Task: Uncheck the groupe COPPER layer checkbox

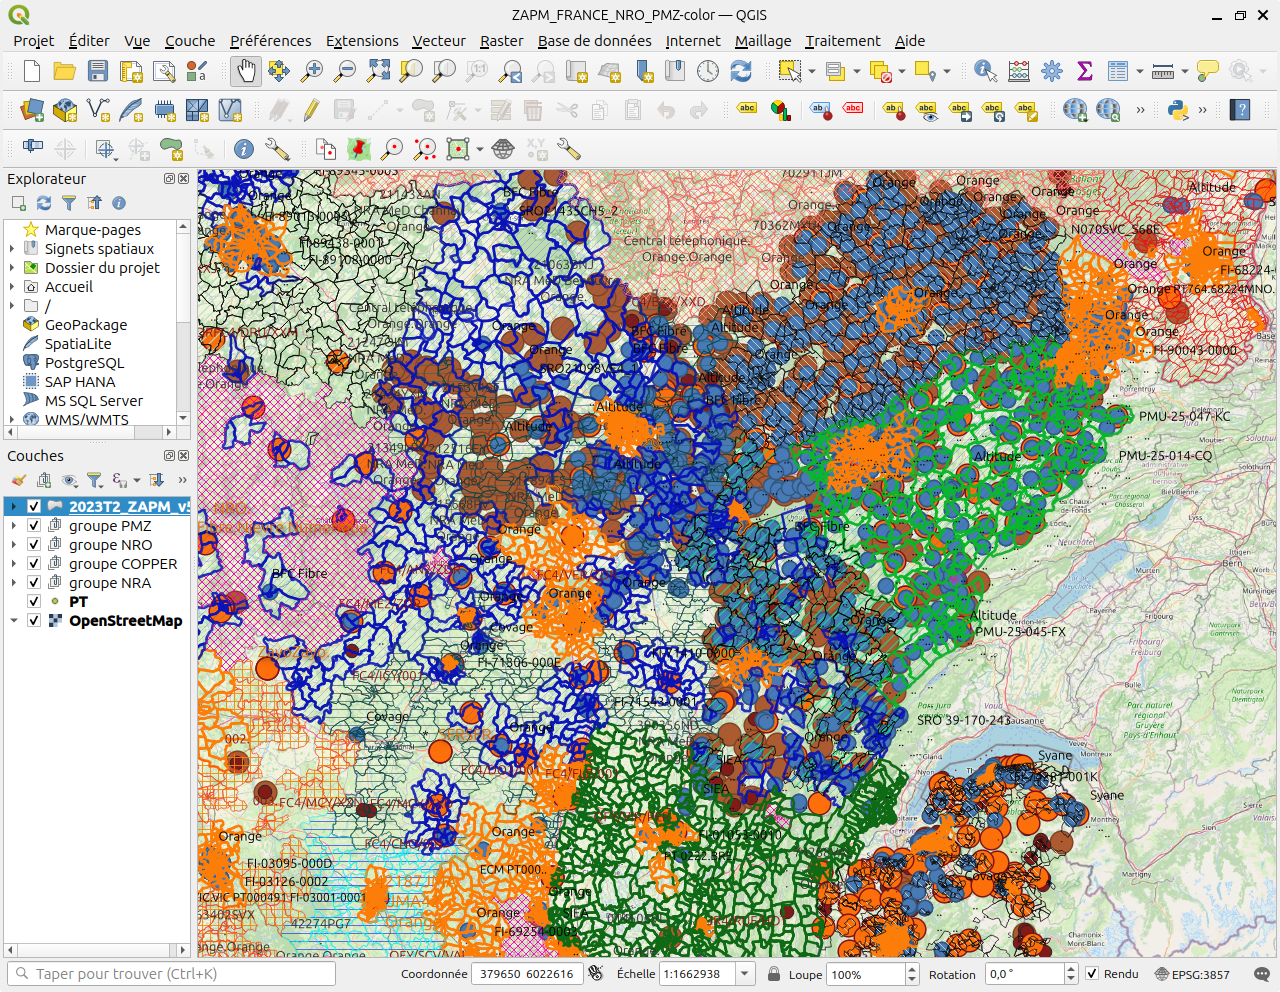Action: pyautogui.click(x=34, y=564)
